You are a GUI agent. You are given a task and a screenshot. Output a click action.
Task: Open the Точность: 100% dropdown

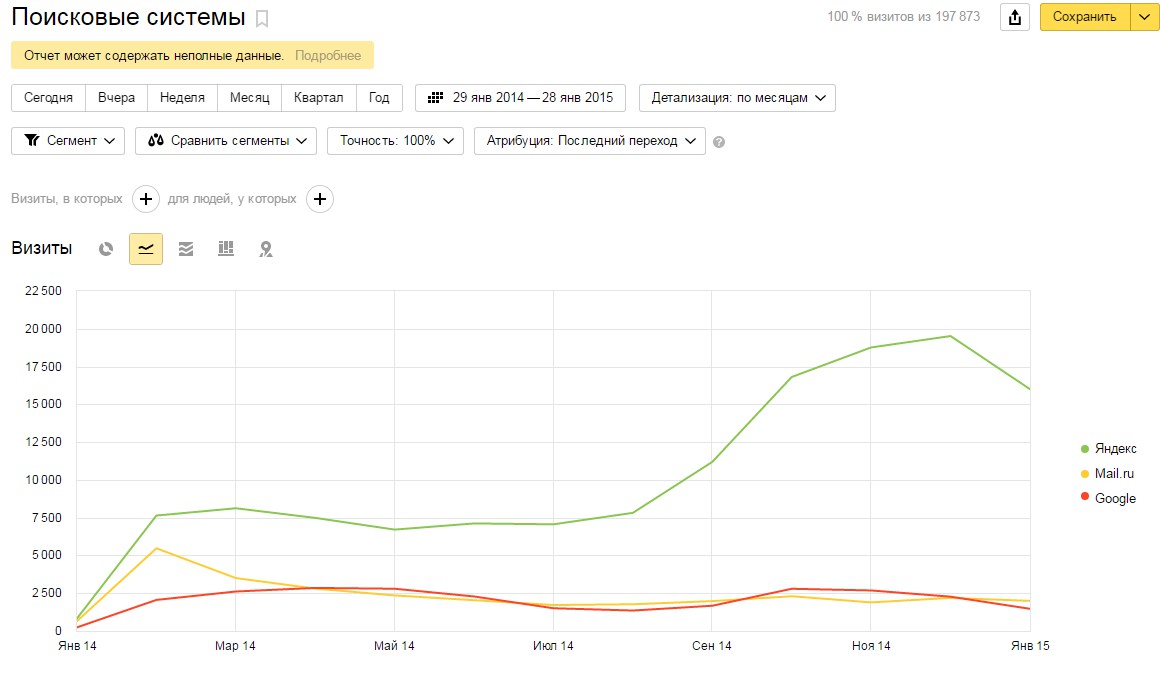(395, 141)
